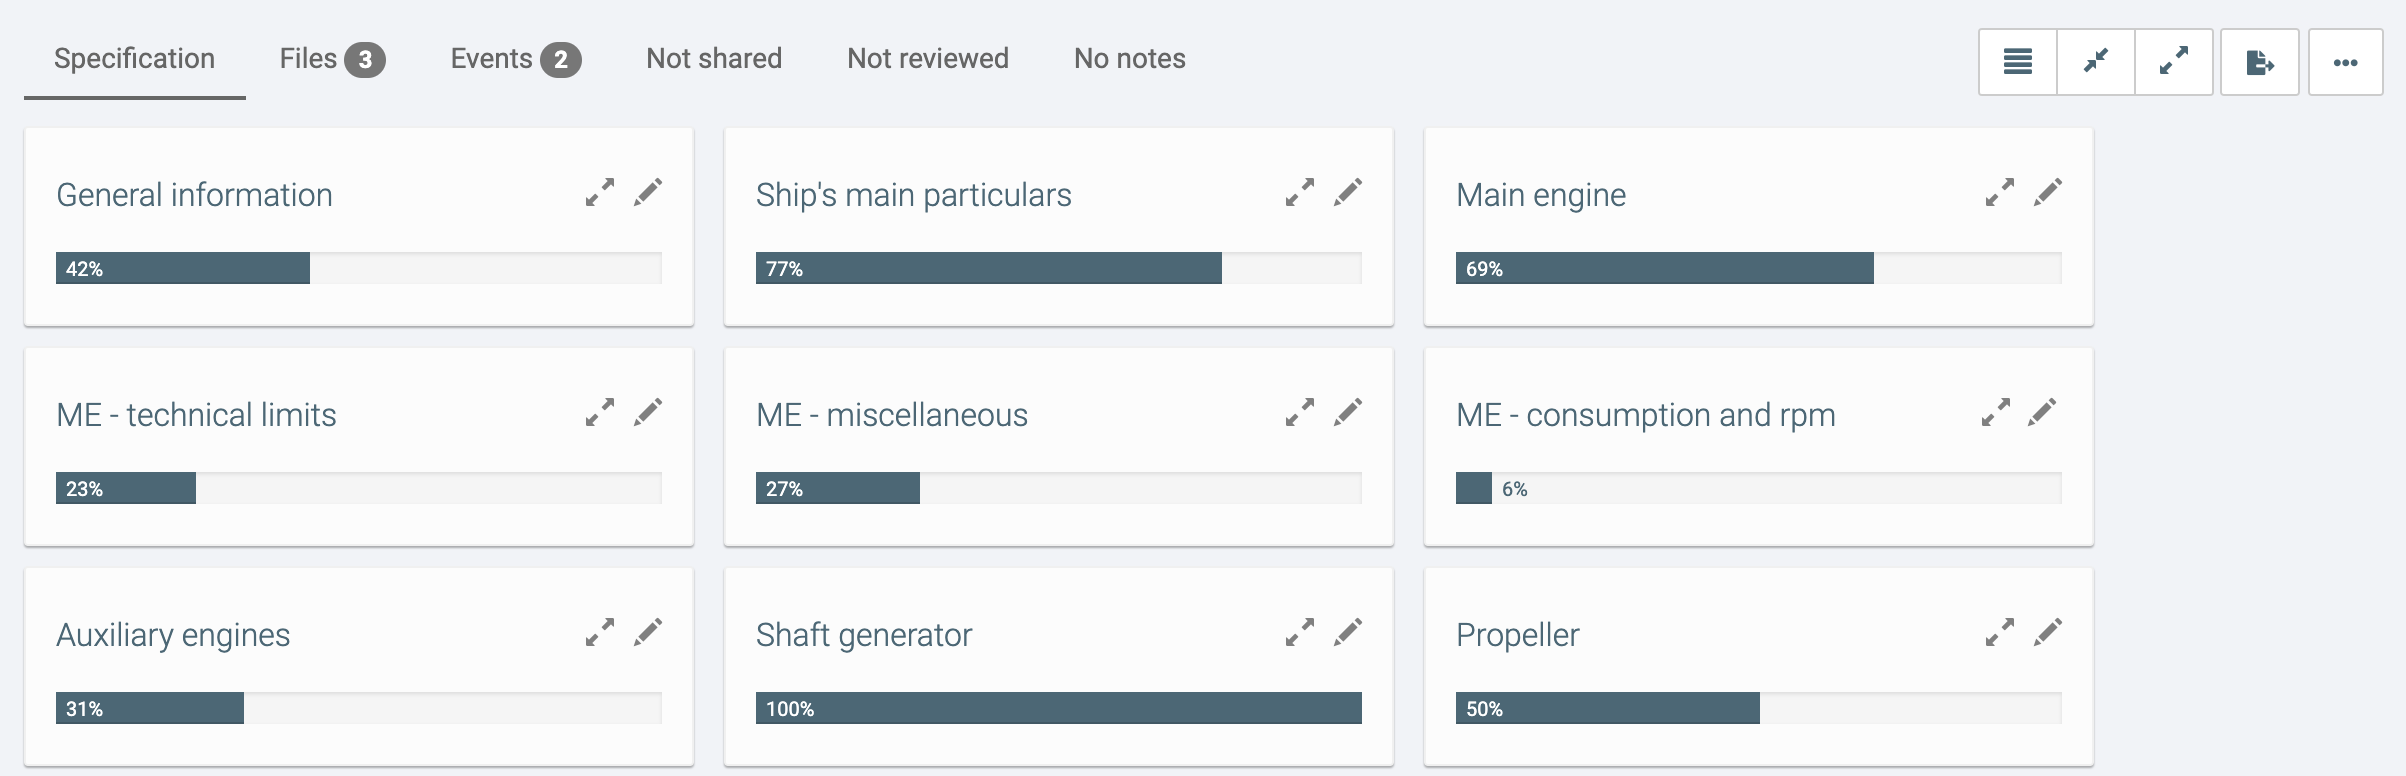
Task: Edit the Propeller card details
Action: point(2048,632)
